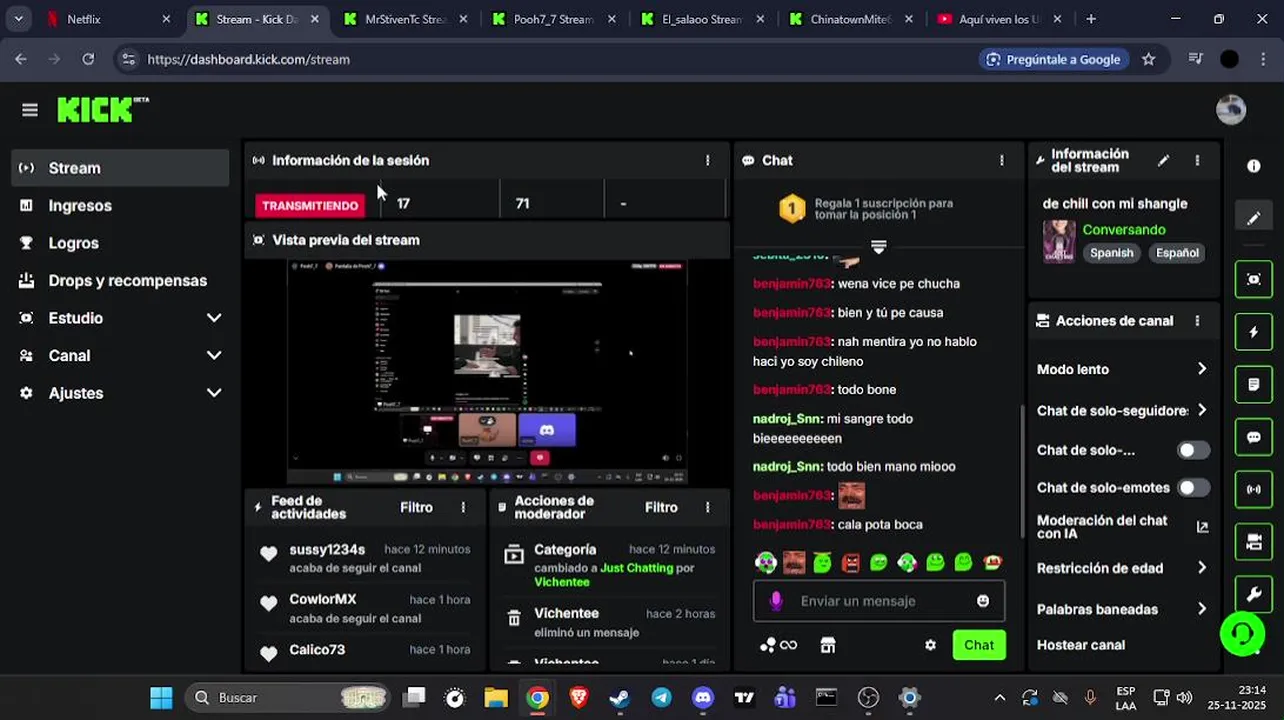This screenshot has width=1284, height=720.
Task: Click the Conversando category link
Action: (1124, 230)
